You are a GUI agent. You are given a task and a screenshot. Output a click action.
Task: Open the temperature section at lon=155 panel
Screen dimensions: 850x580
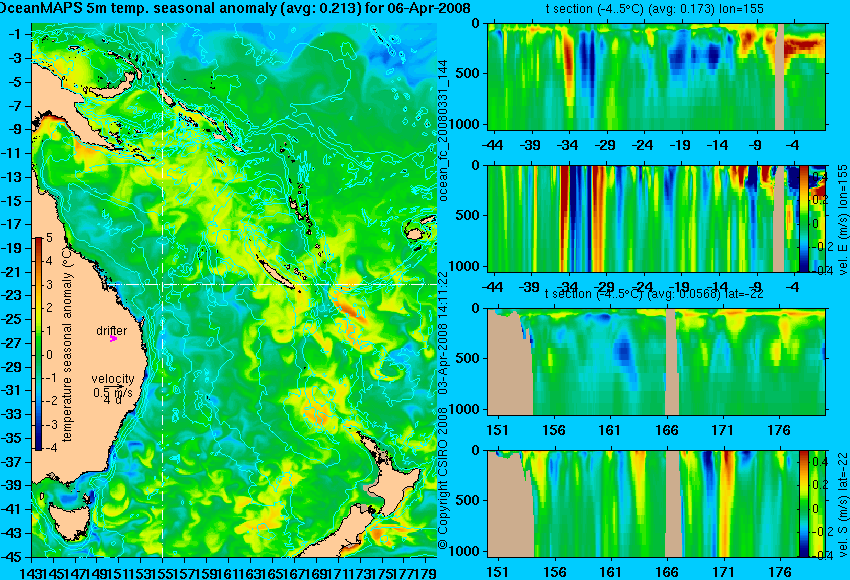click(657, 76)
